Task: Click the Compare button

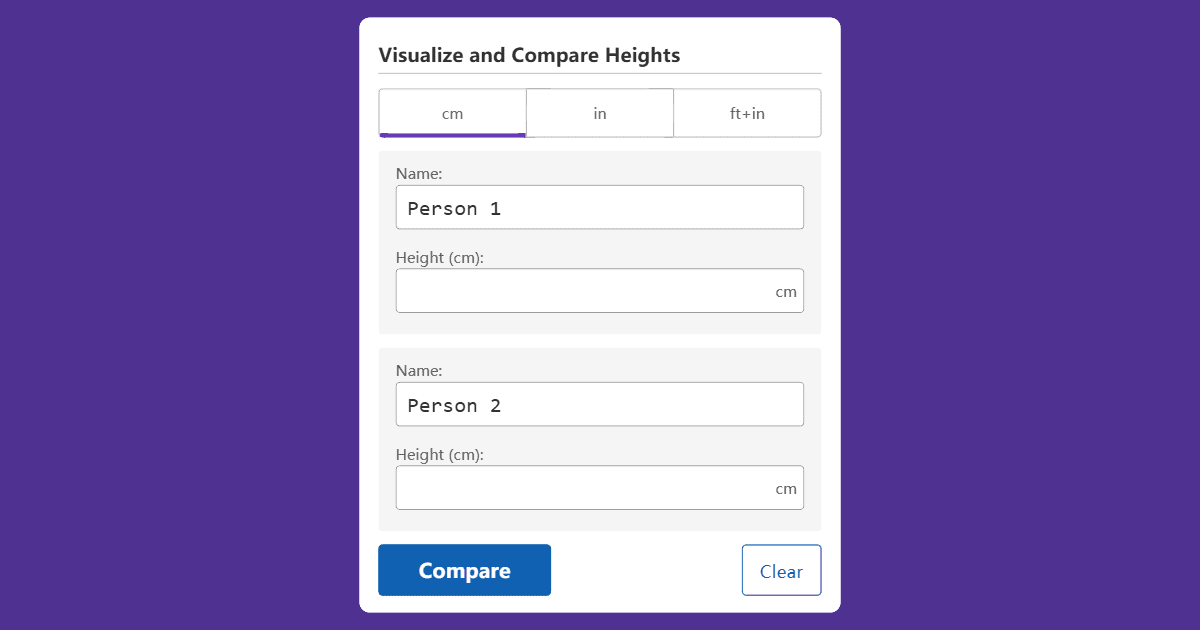Action: coord(464,569)
